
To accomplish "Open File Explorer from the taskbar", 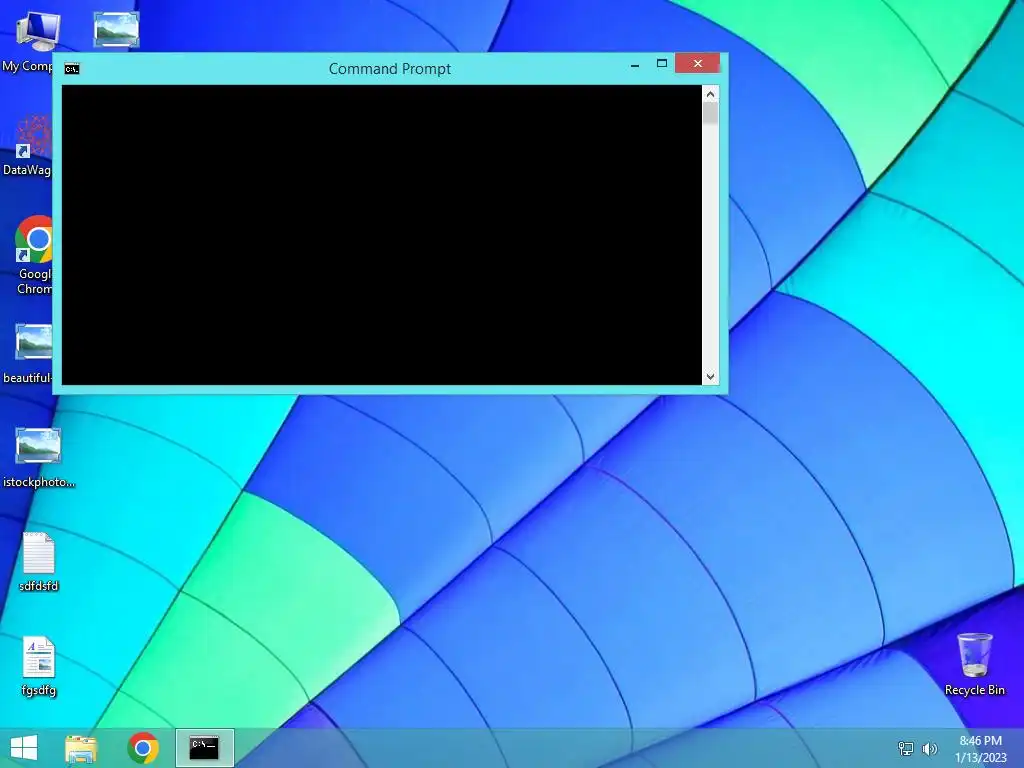I will point(81,748).
